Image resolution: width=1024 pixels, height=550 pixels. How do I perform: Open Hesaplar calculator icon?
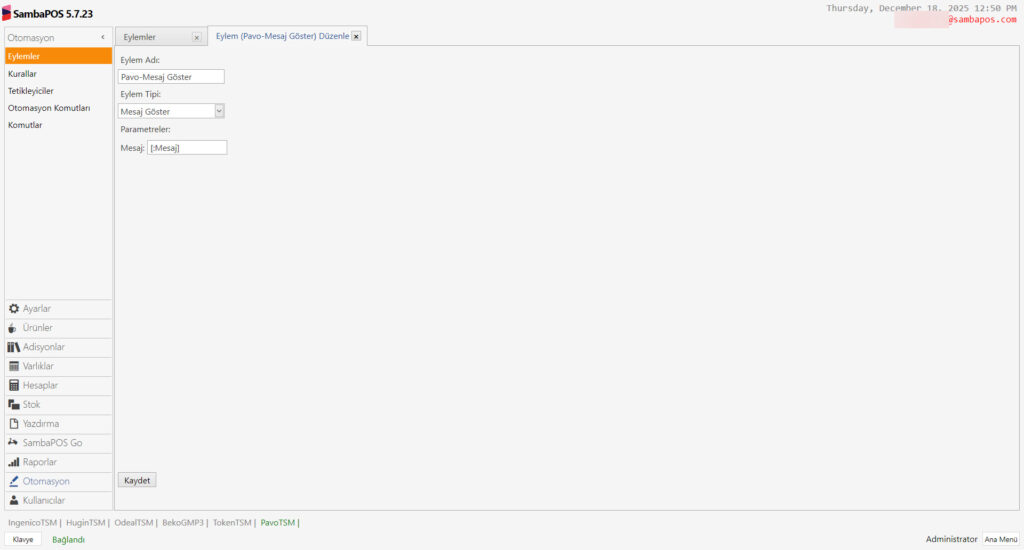[14, 385]
